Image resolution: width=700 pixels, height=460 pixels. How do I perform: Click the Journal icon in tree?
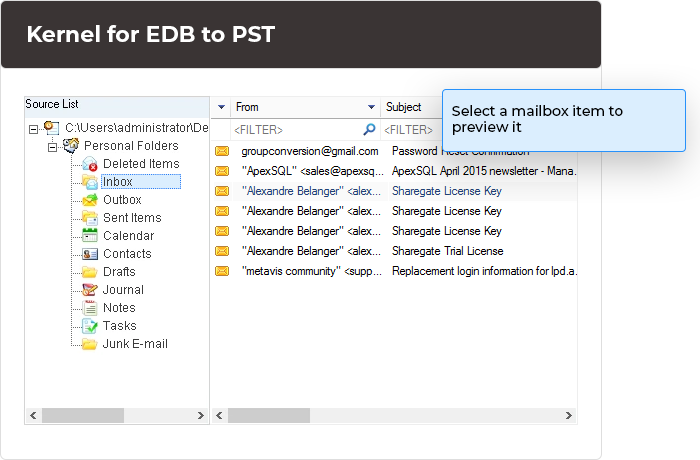tap(90, 289)
